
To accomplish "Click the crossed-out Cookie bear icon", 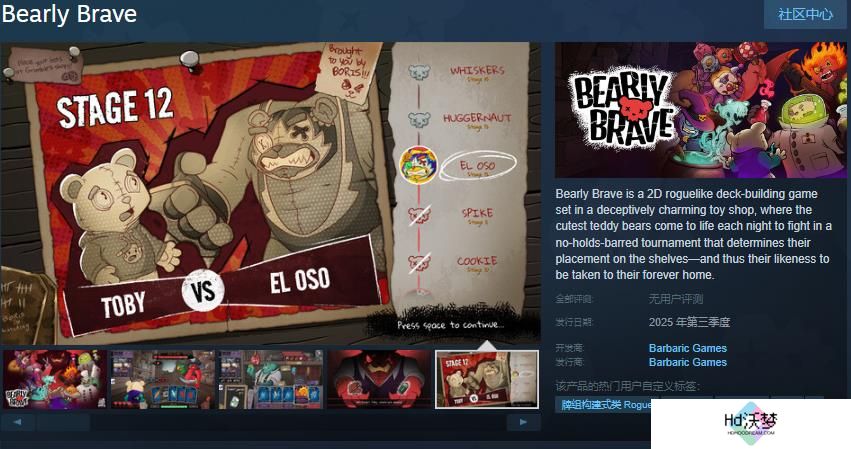I will click(x=419, y=263).
